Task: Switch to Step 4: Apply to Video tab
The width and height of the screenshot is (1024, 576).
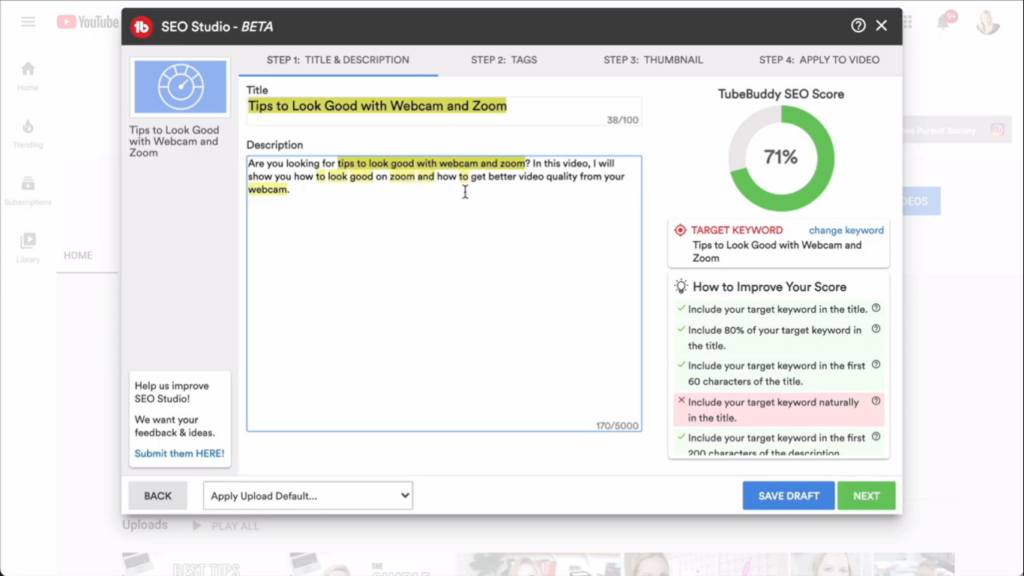Action: 819,60
